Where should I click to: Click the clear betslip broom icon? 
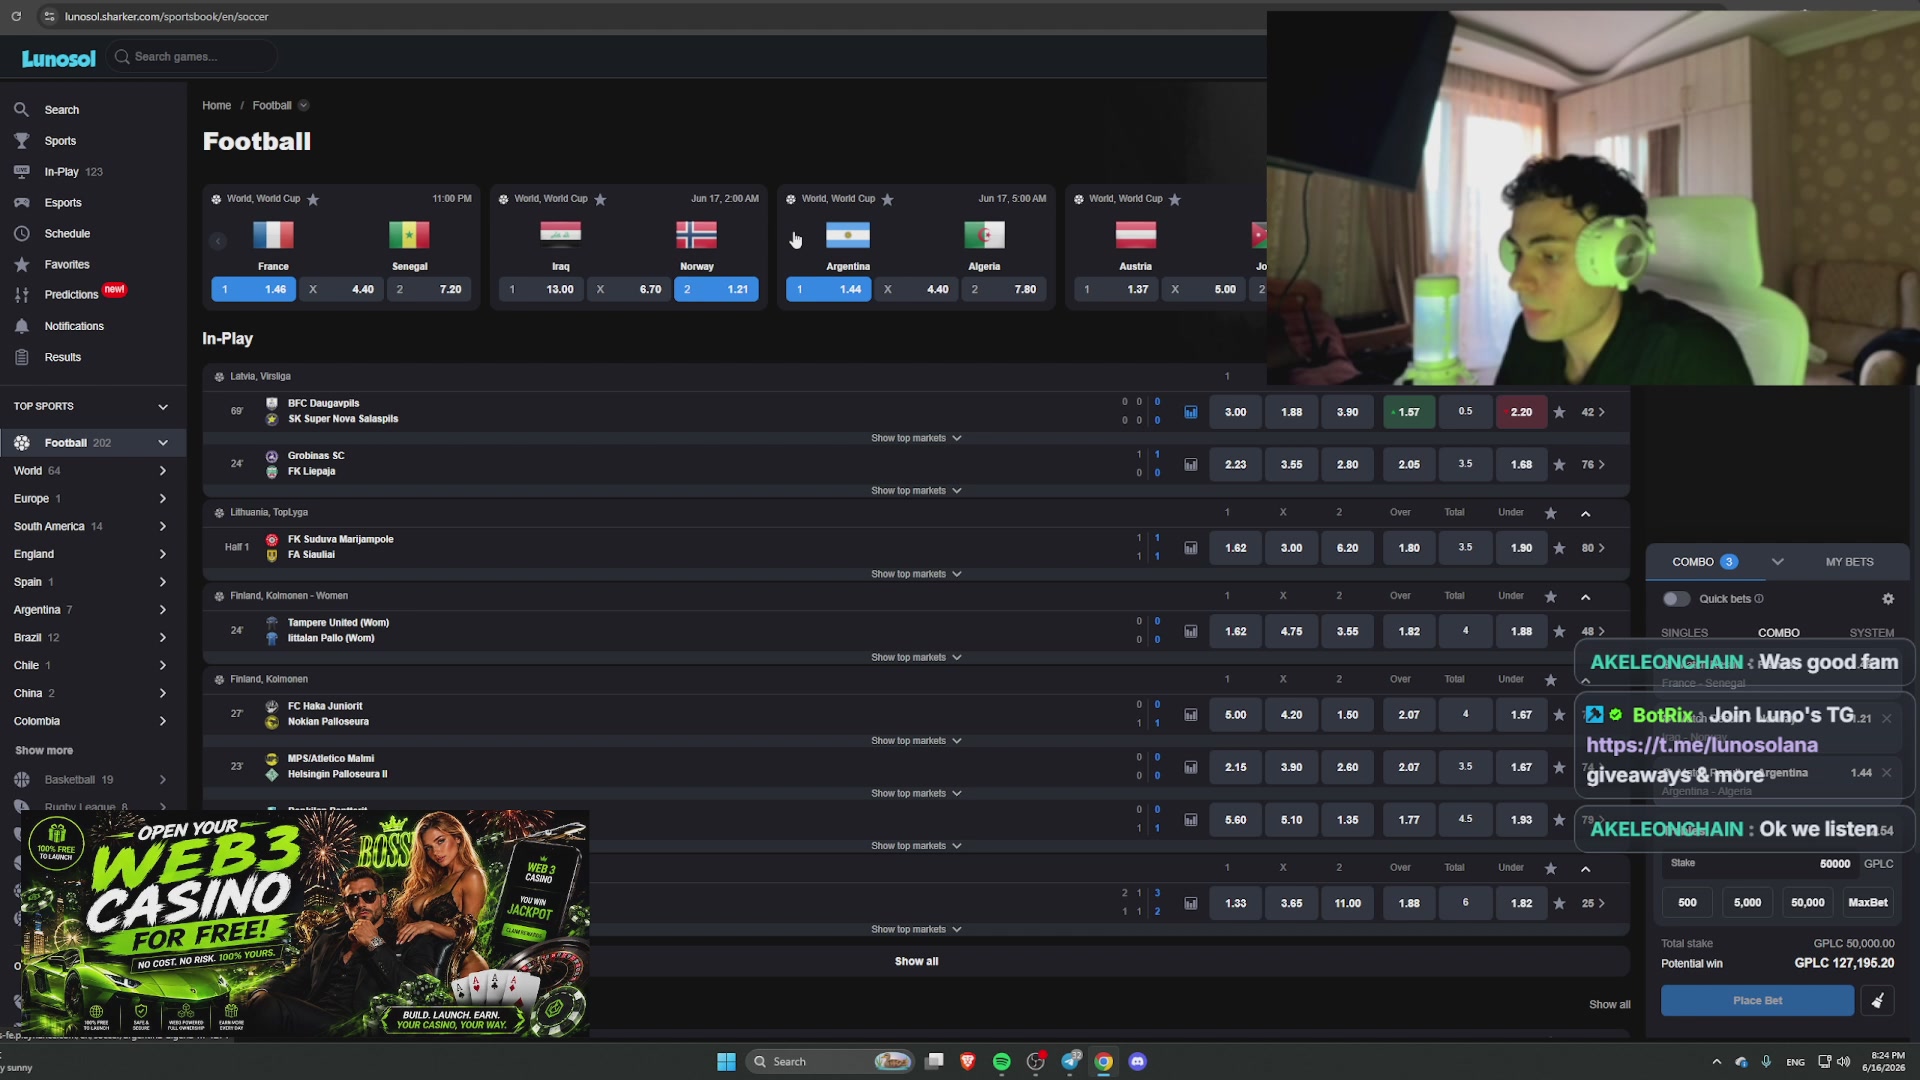click(x=1878, y=1001)
